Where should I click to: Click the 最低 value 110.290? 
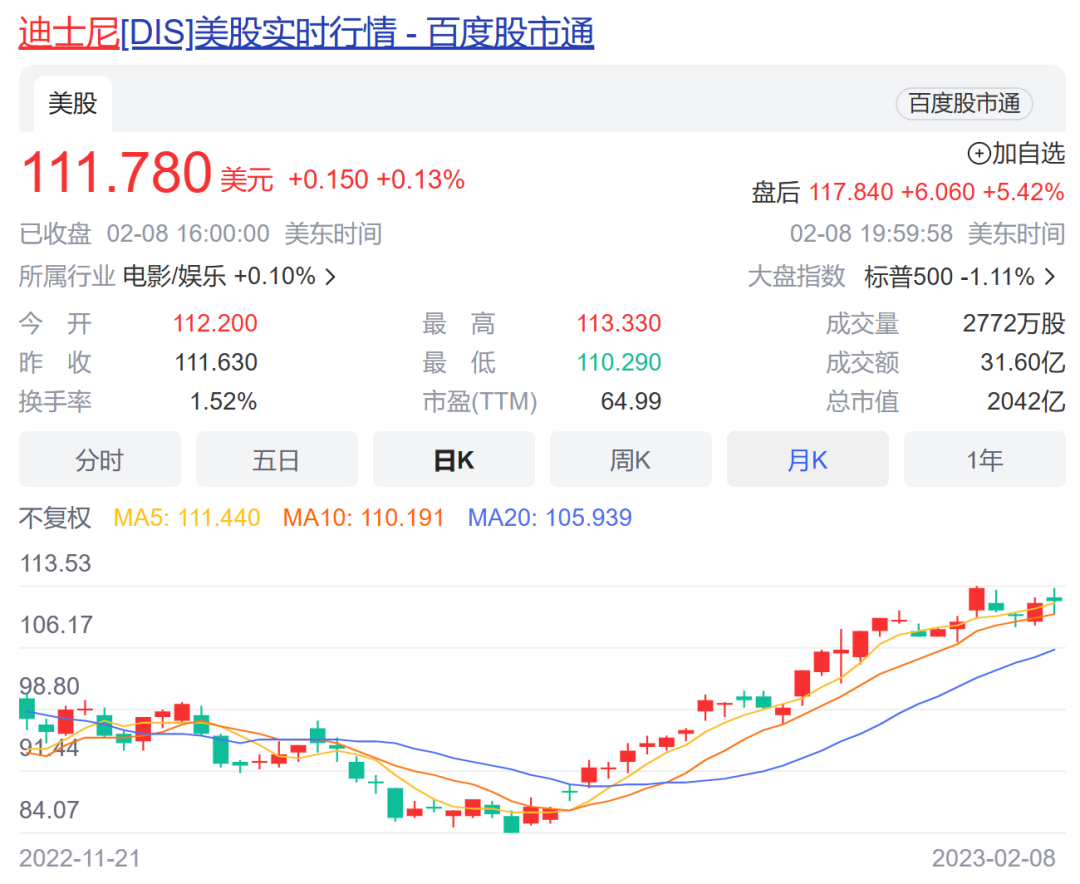tap(619, 362)
